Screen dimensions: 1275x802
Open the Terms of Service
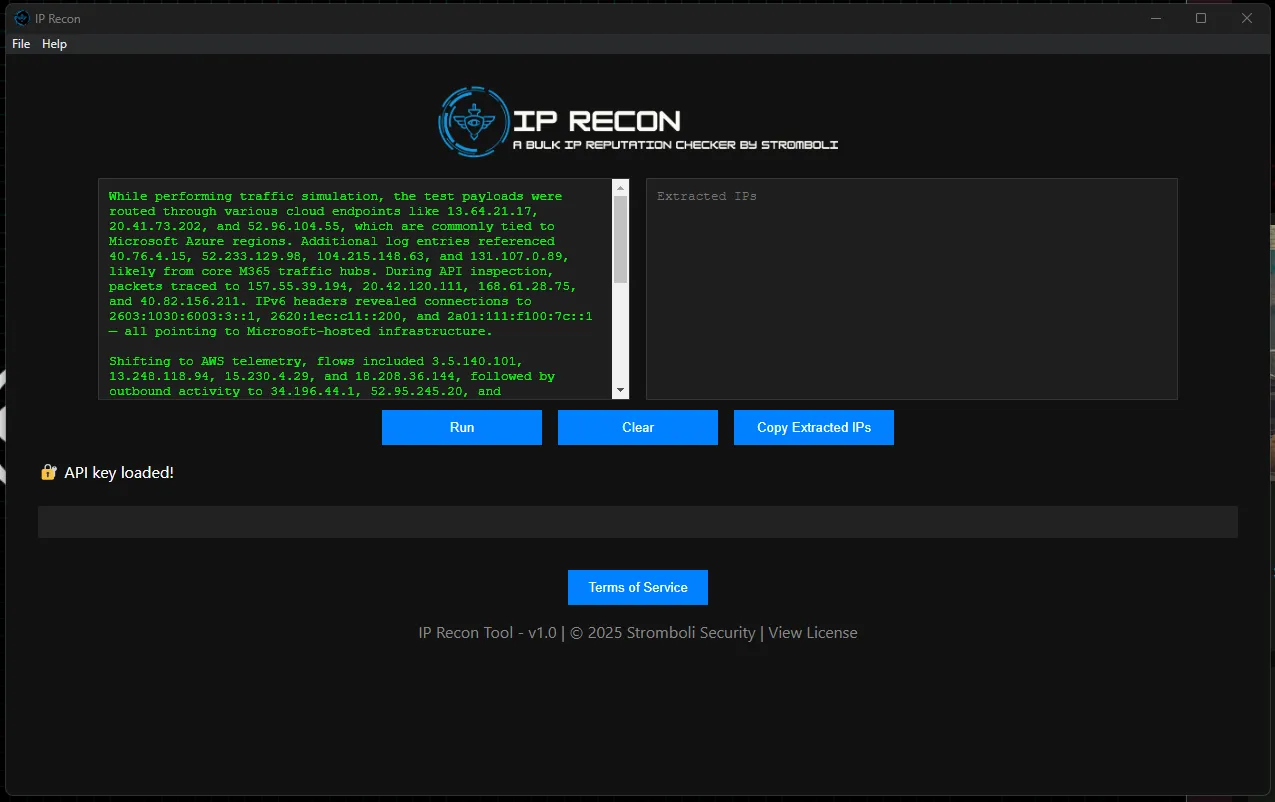(x=637, y=587)
